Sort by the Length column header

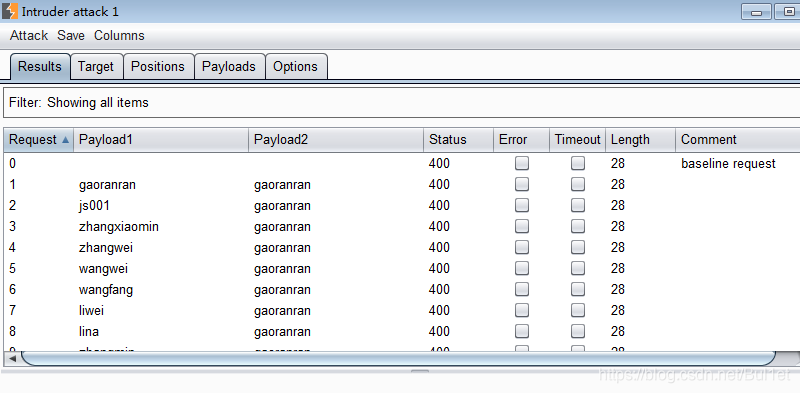(x=641, y=140)
